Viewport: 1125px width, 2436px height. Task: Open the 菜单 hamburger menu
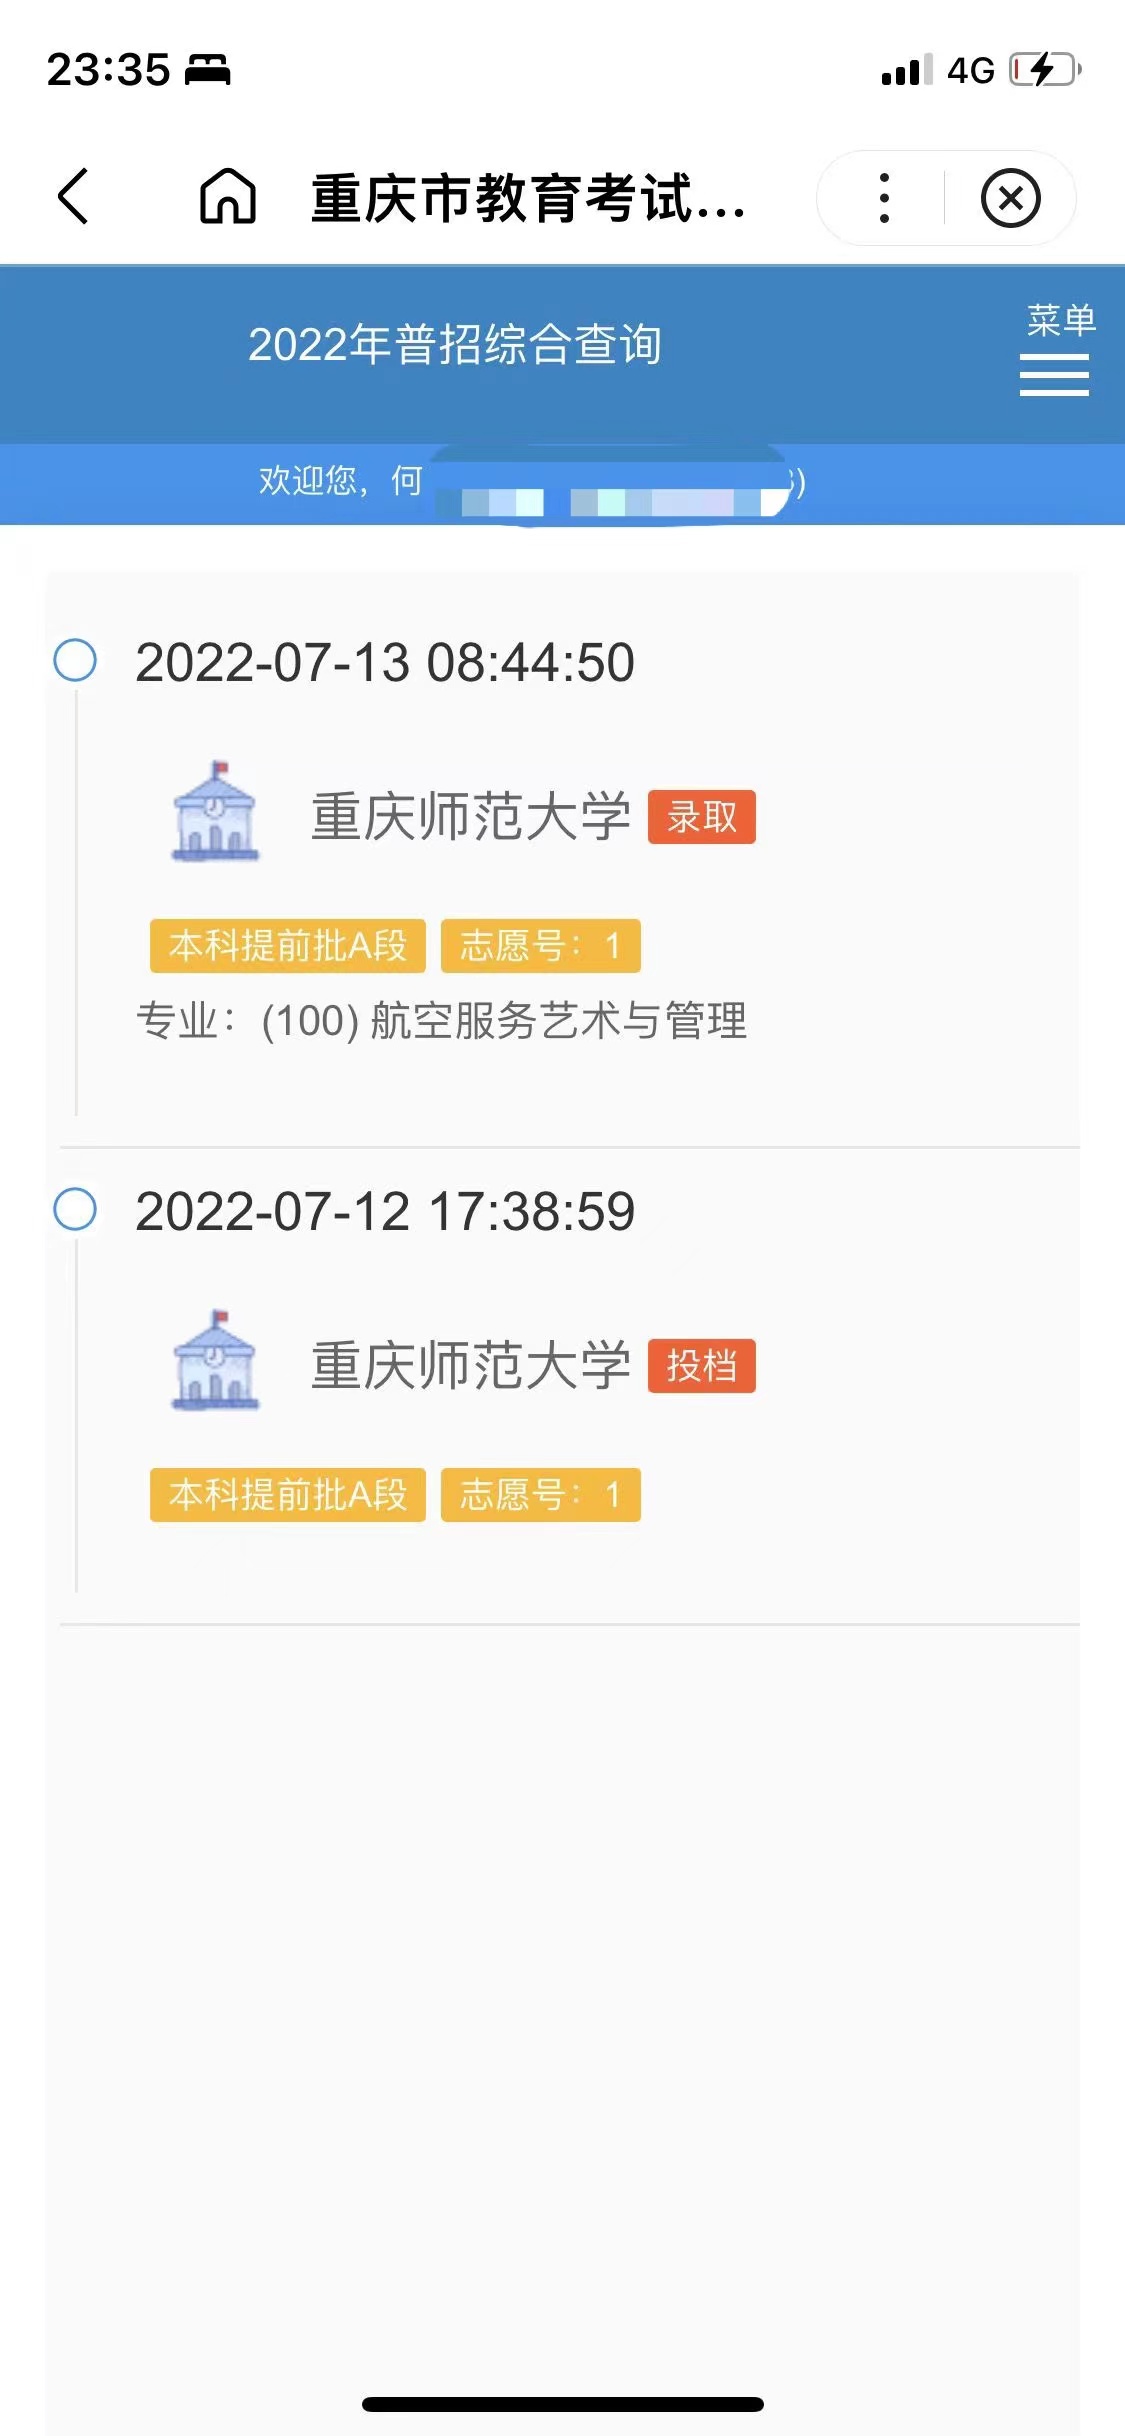click(1058, 350)
